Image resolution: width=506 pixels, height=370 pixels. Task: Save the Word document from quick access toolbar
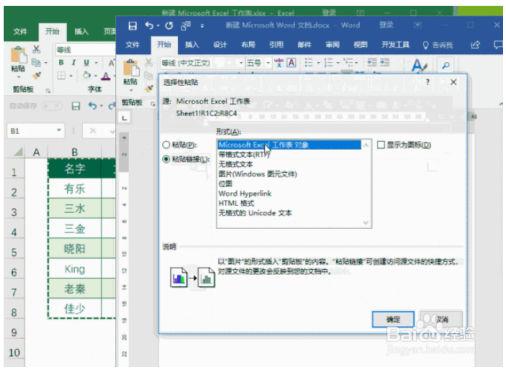[133, 26]
